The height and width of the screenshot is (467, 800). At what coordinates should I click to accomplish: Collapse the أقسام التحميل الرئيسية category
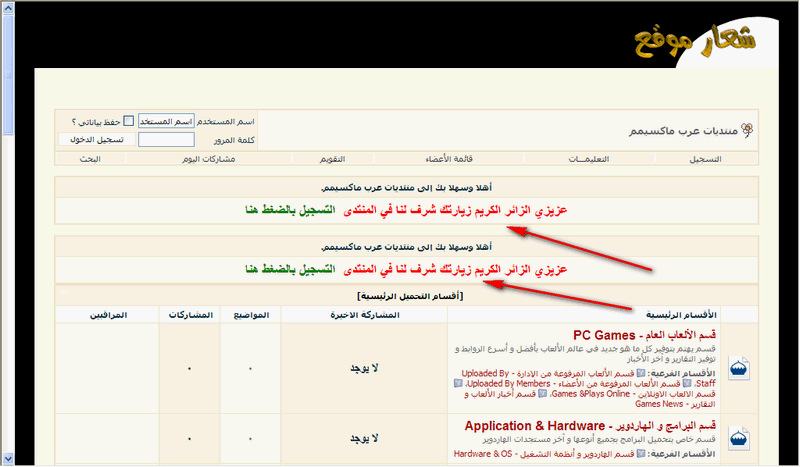coord(63,292)
